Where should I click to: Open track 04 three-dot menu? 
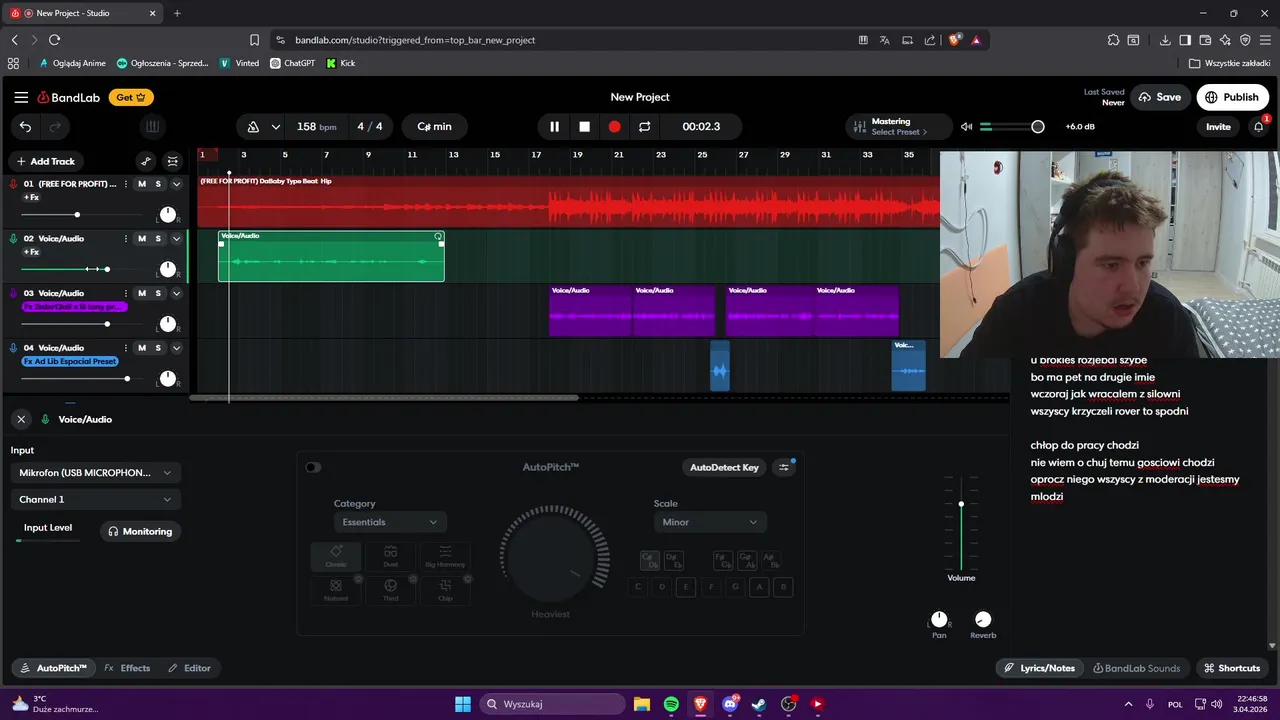(x=125, y=348)
